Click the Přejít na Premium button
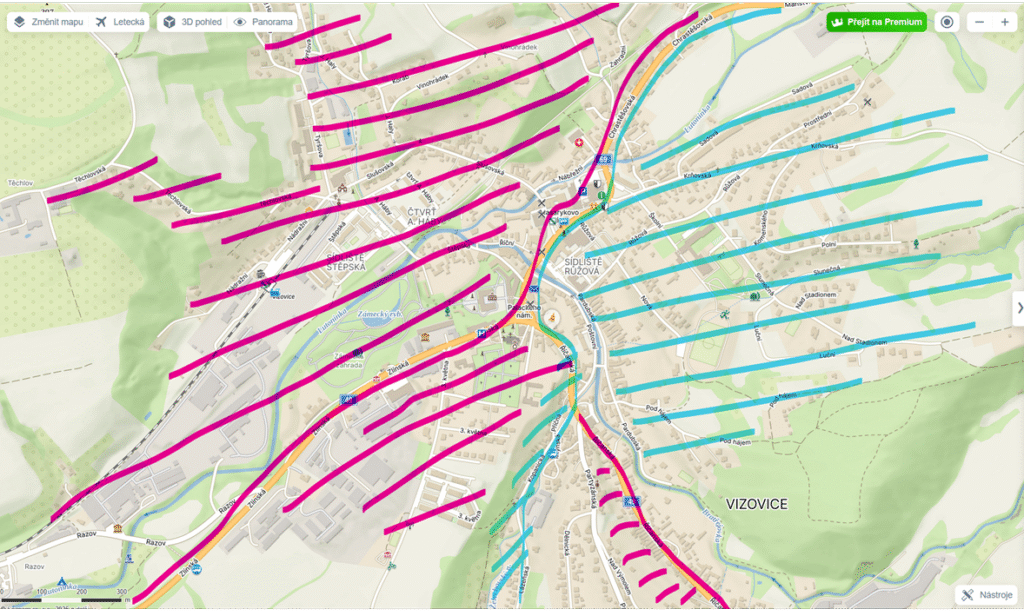This screenshot has height=616, width=1024. point(876,22)
